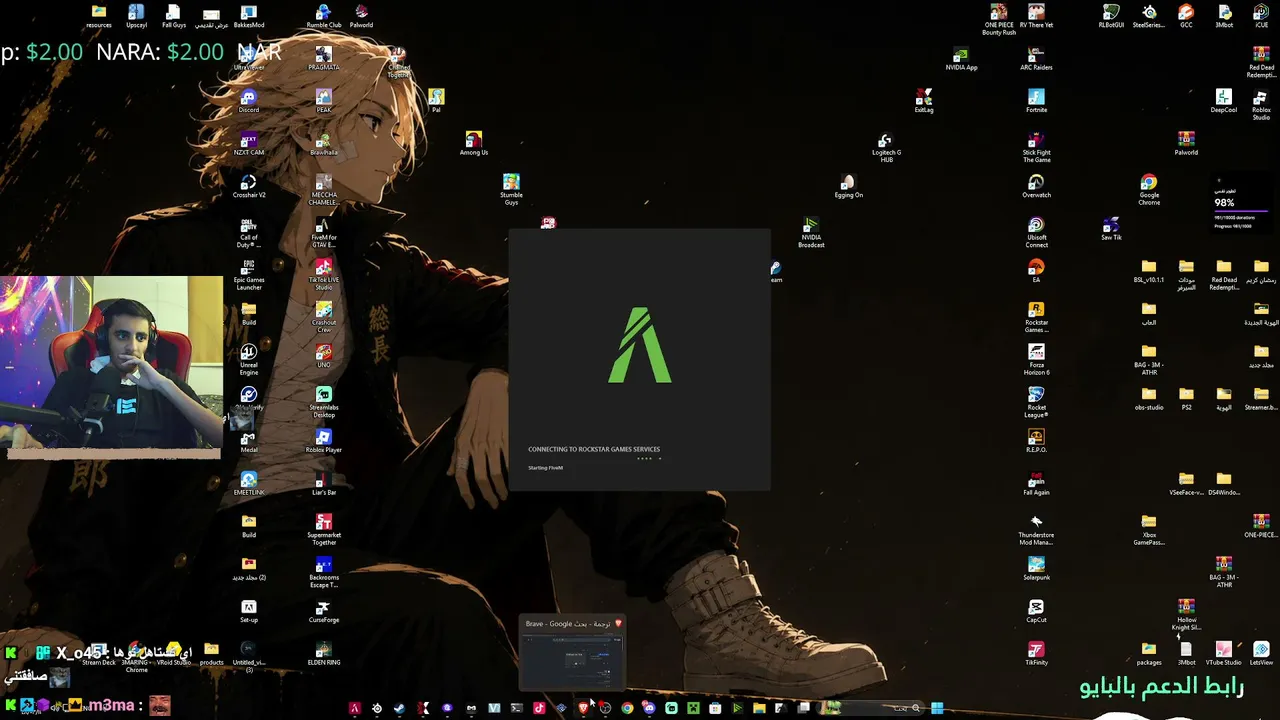Open the R.E.P.O. desktop shortcut
Viewport: 1280px width, 720px height.
(1036, 441)
